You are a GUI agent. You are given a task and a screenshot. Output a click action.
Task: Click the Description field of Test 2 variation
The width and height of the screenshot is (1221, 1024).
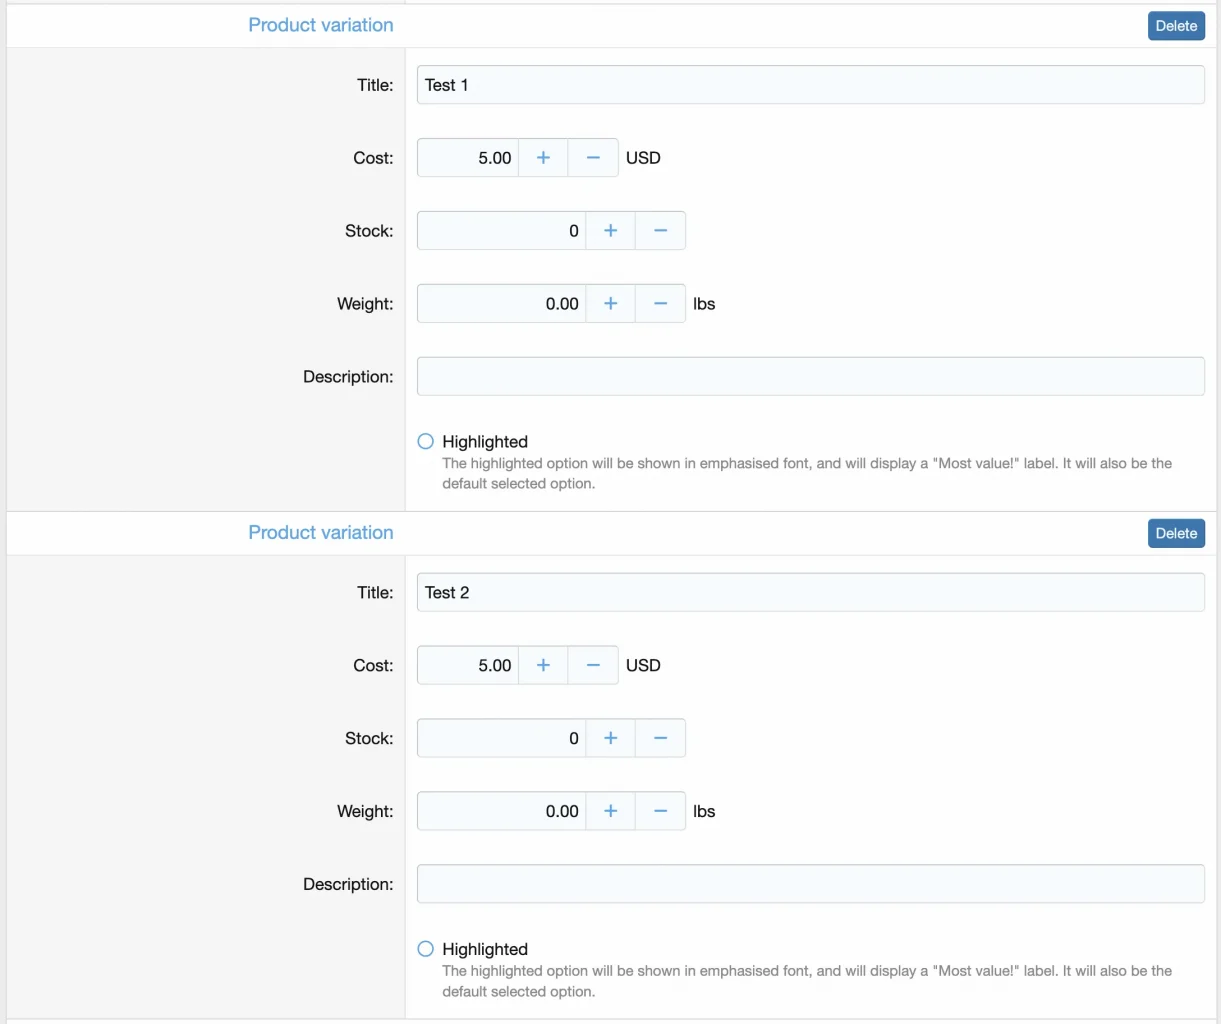point(810,885)
